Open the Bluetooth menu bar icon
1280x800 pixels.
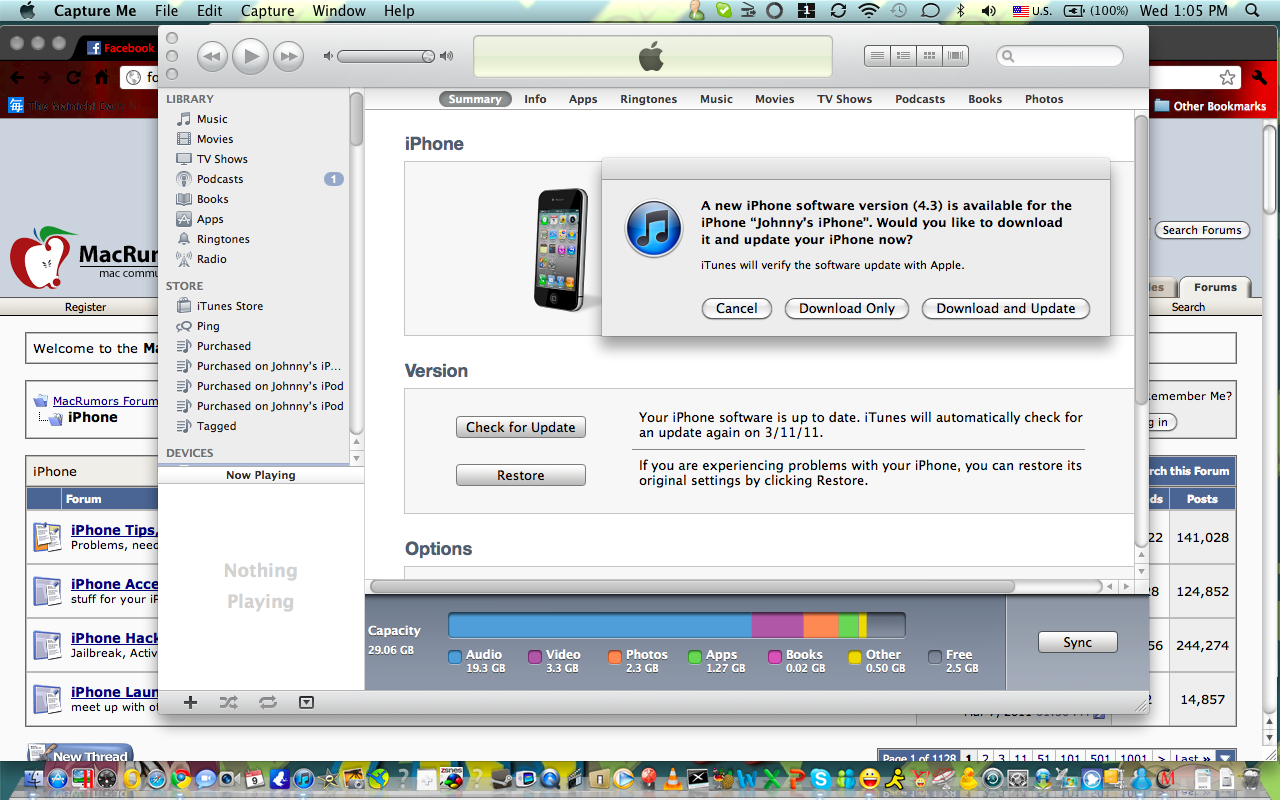(x=960, y=11)
